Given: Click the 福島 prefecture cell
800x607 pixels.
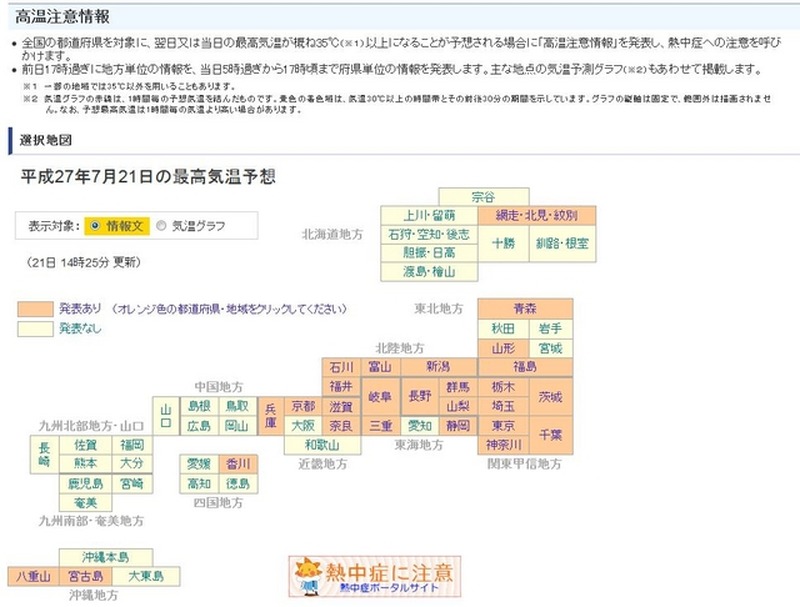Looking at the screenshot, I should coord(525,367).
